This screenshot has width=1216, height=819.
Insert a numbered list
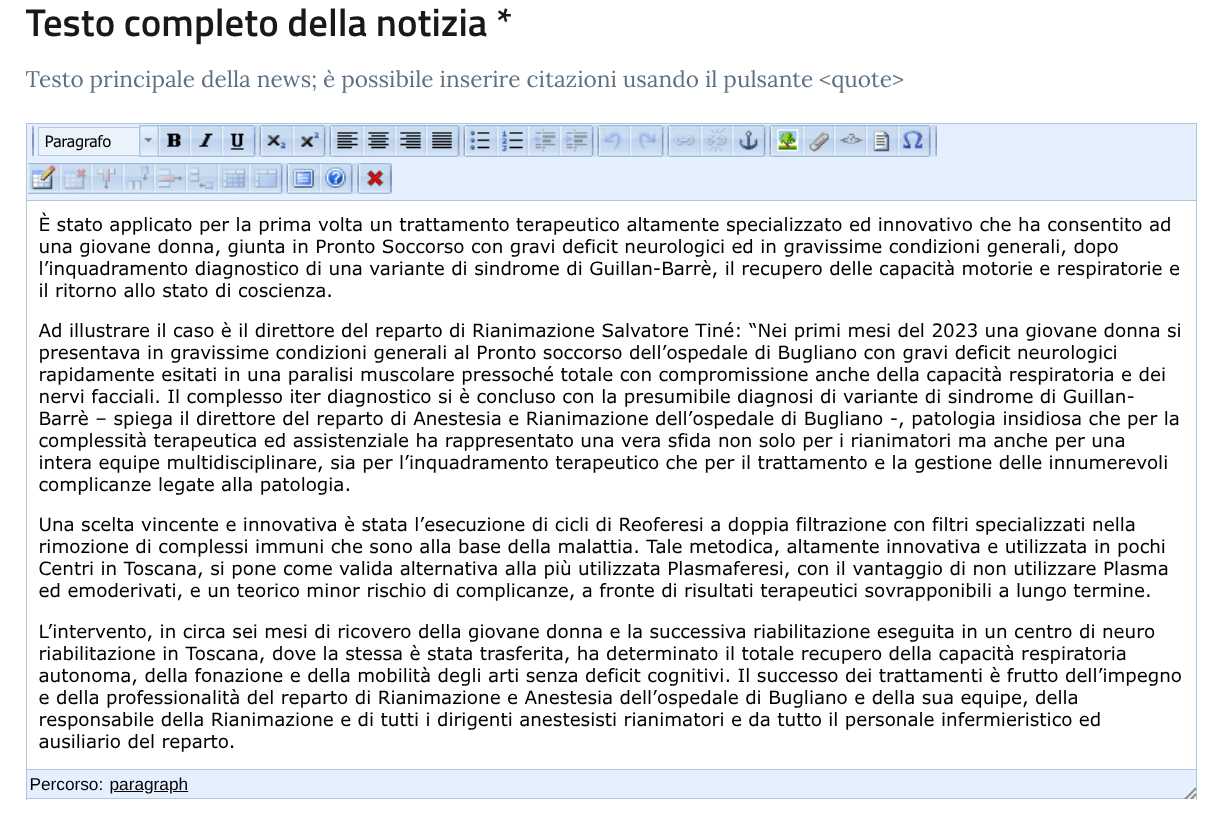click(x=513, y=141)
